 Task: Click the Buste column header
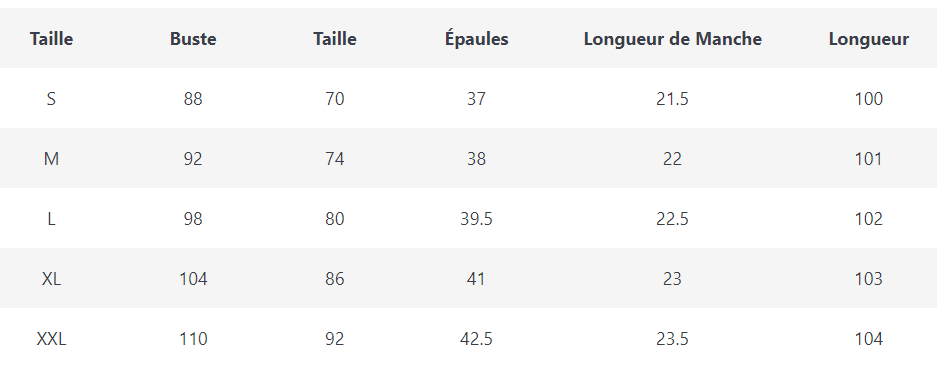pos(193,39)
